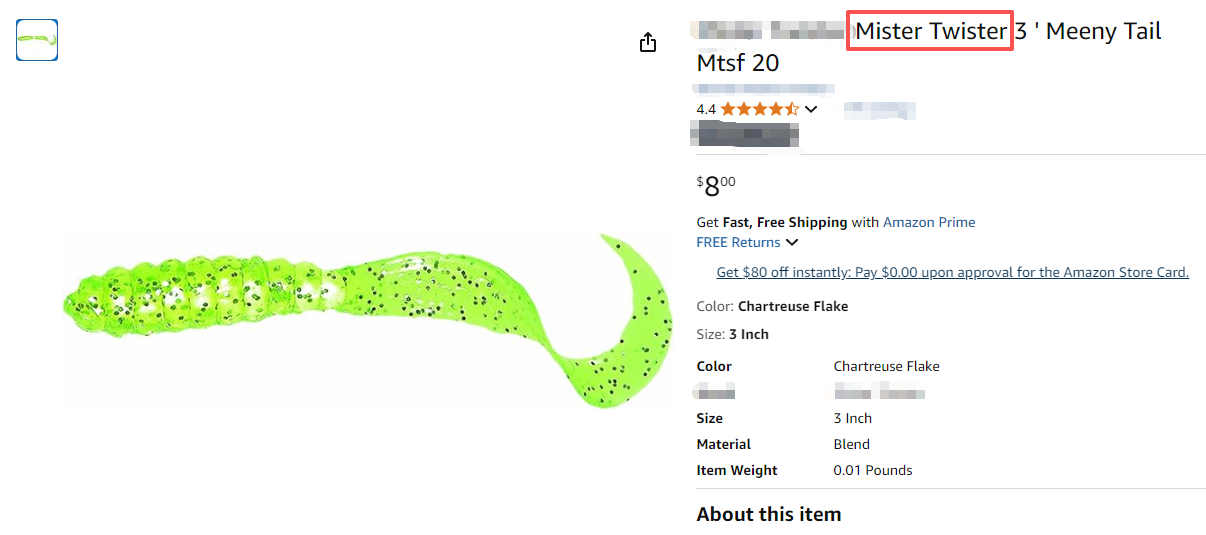The height and width of the screenshot is (535, 1206).
Task: Click the Item Weight value 0.01 Pounds
Action: click(872, 470)
